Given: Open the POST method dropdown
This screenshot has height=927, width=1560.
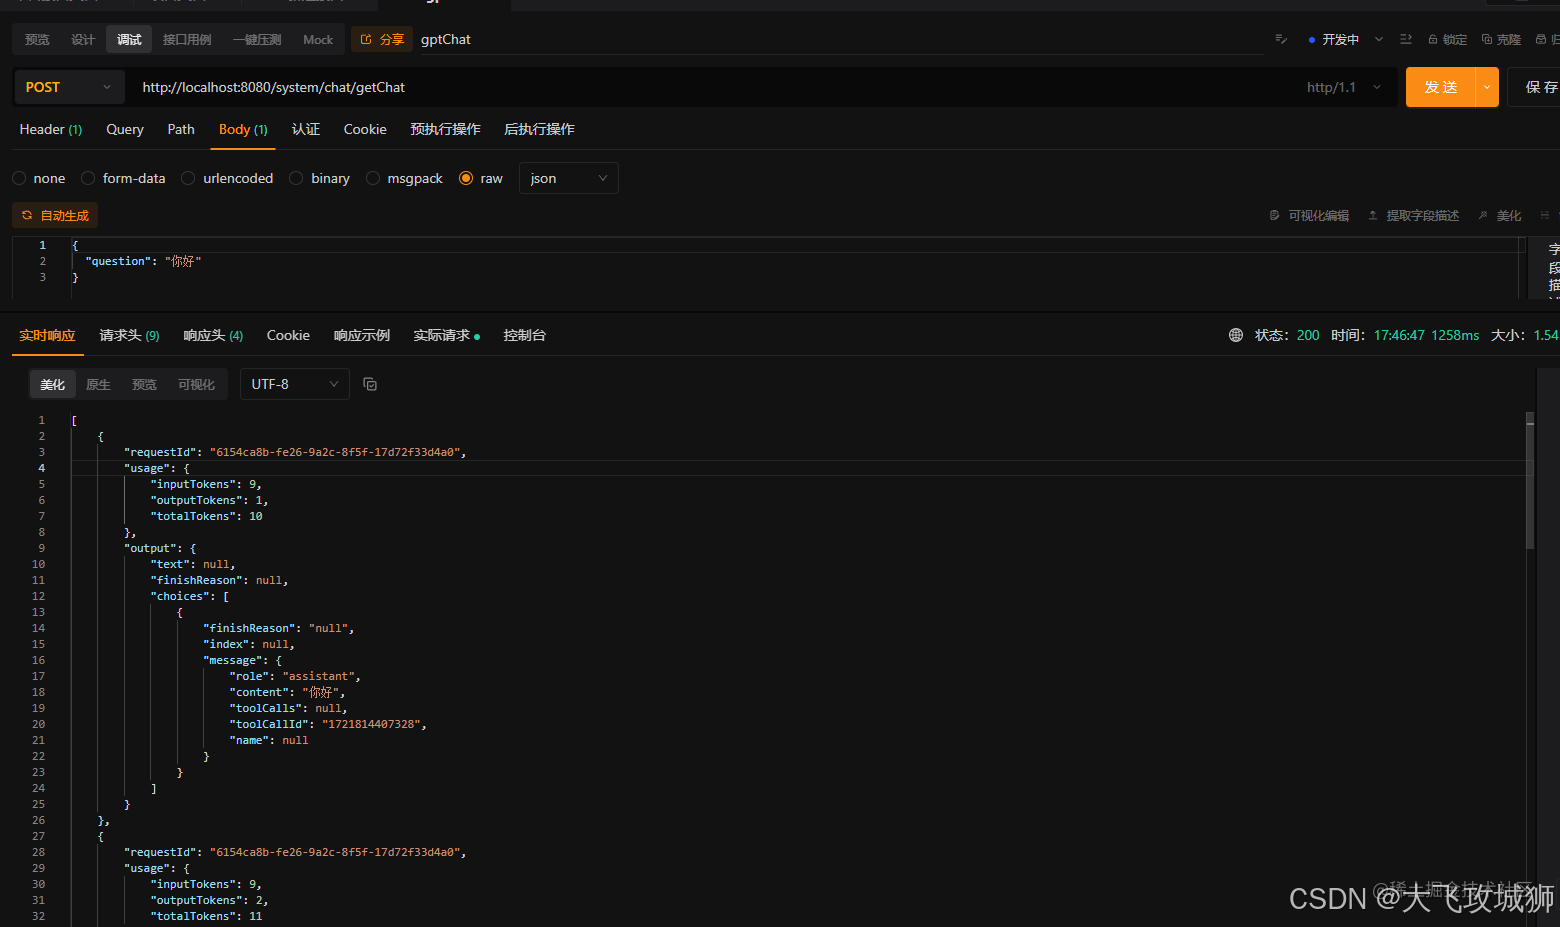Looking at the screenshot, I should 69,87.
